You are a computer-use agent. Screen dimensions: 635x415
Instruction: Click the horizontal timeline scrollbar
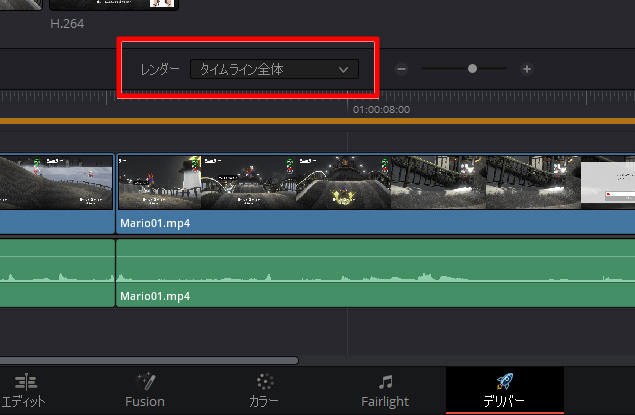(x=148, y=360)
